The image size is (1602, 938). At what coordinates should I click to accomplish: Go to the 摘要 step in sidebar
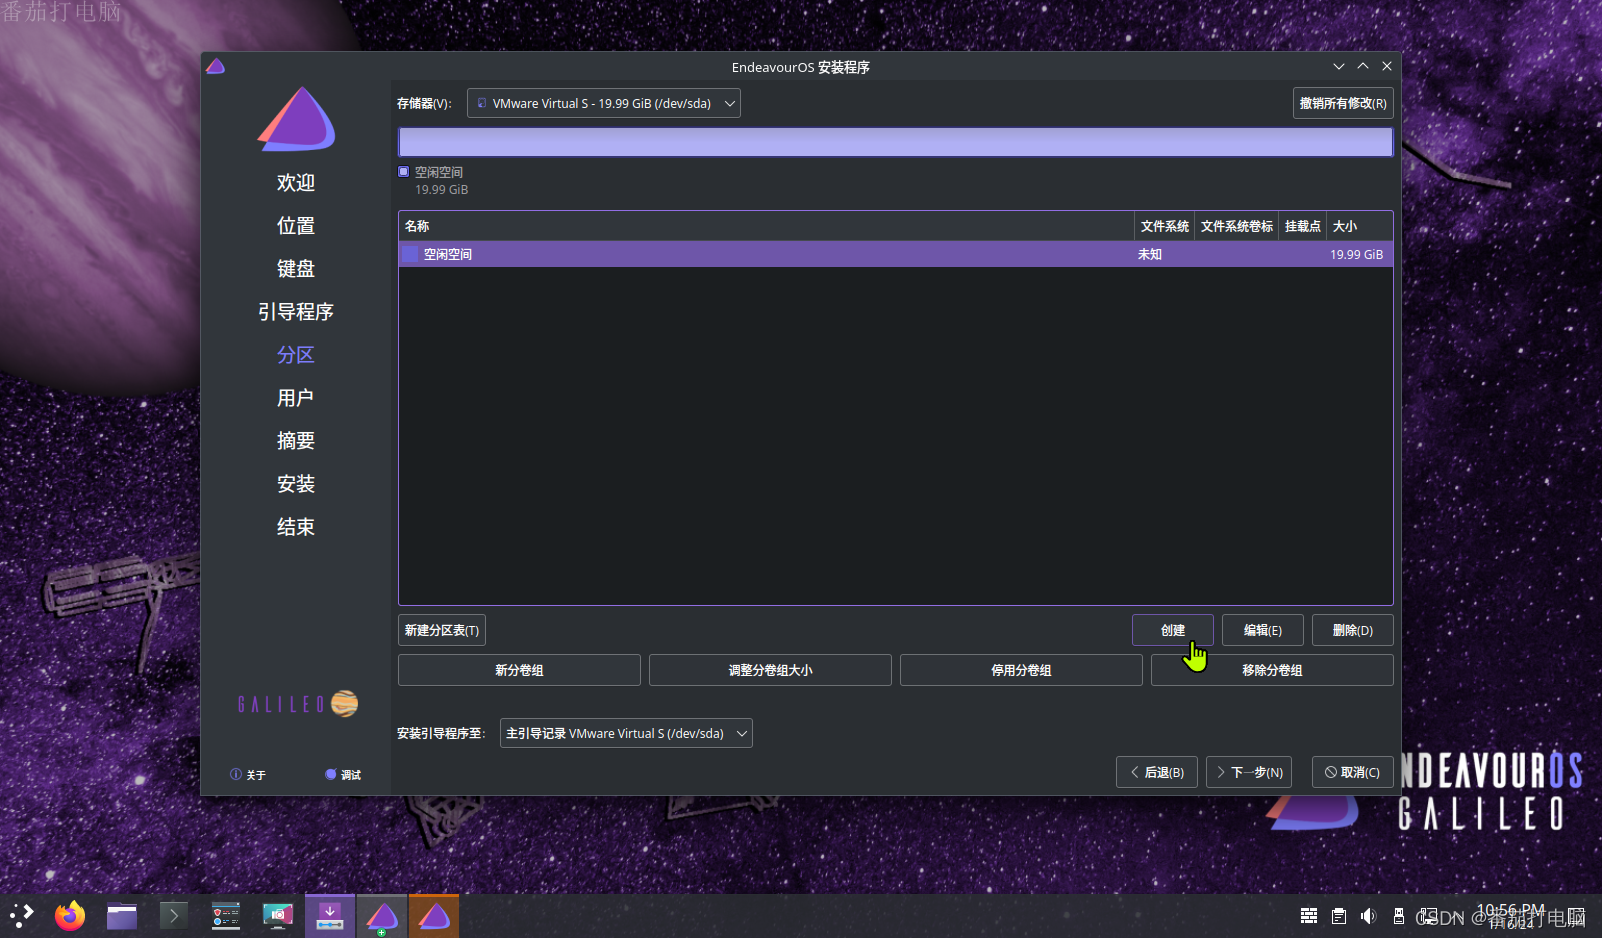(296, 441)
